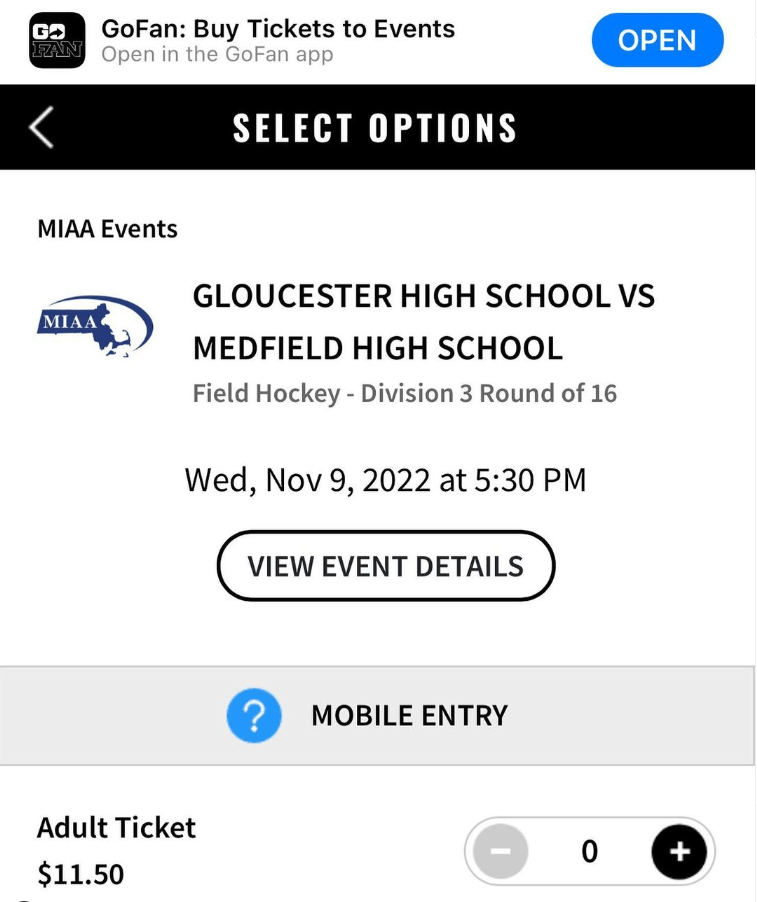Click the Adult Ticket quantity value 0

[x=590, y=852]
